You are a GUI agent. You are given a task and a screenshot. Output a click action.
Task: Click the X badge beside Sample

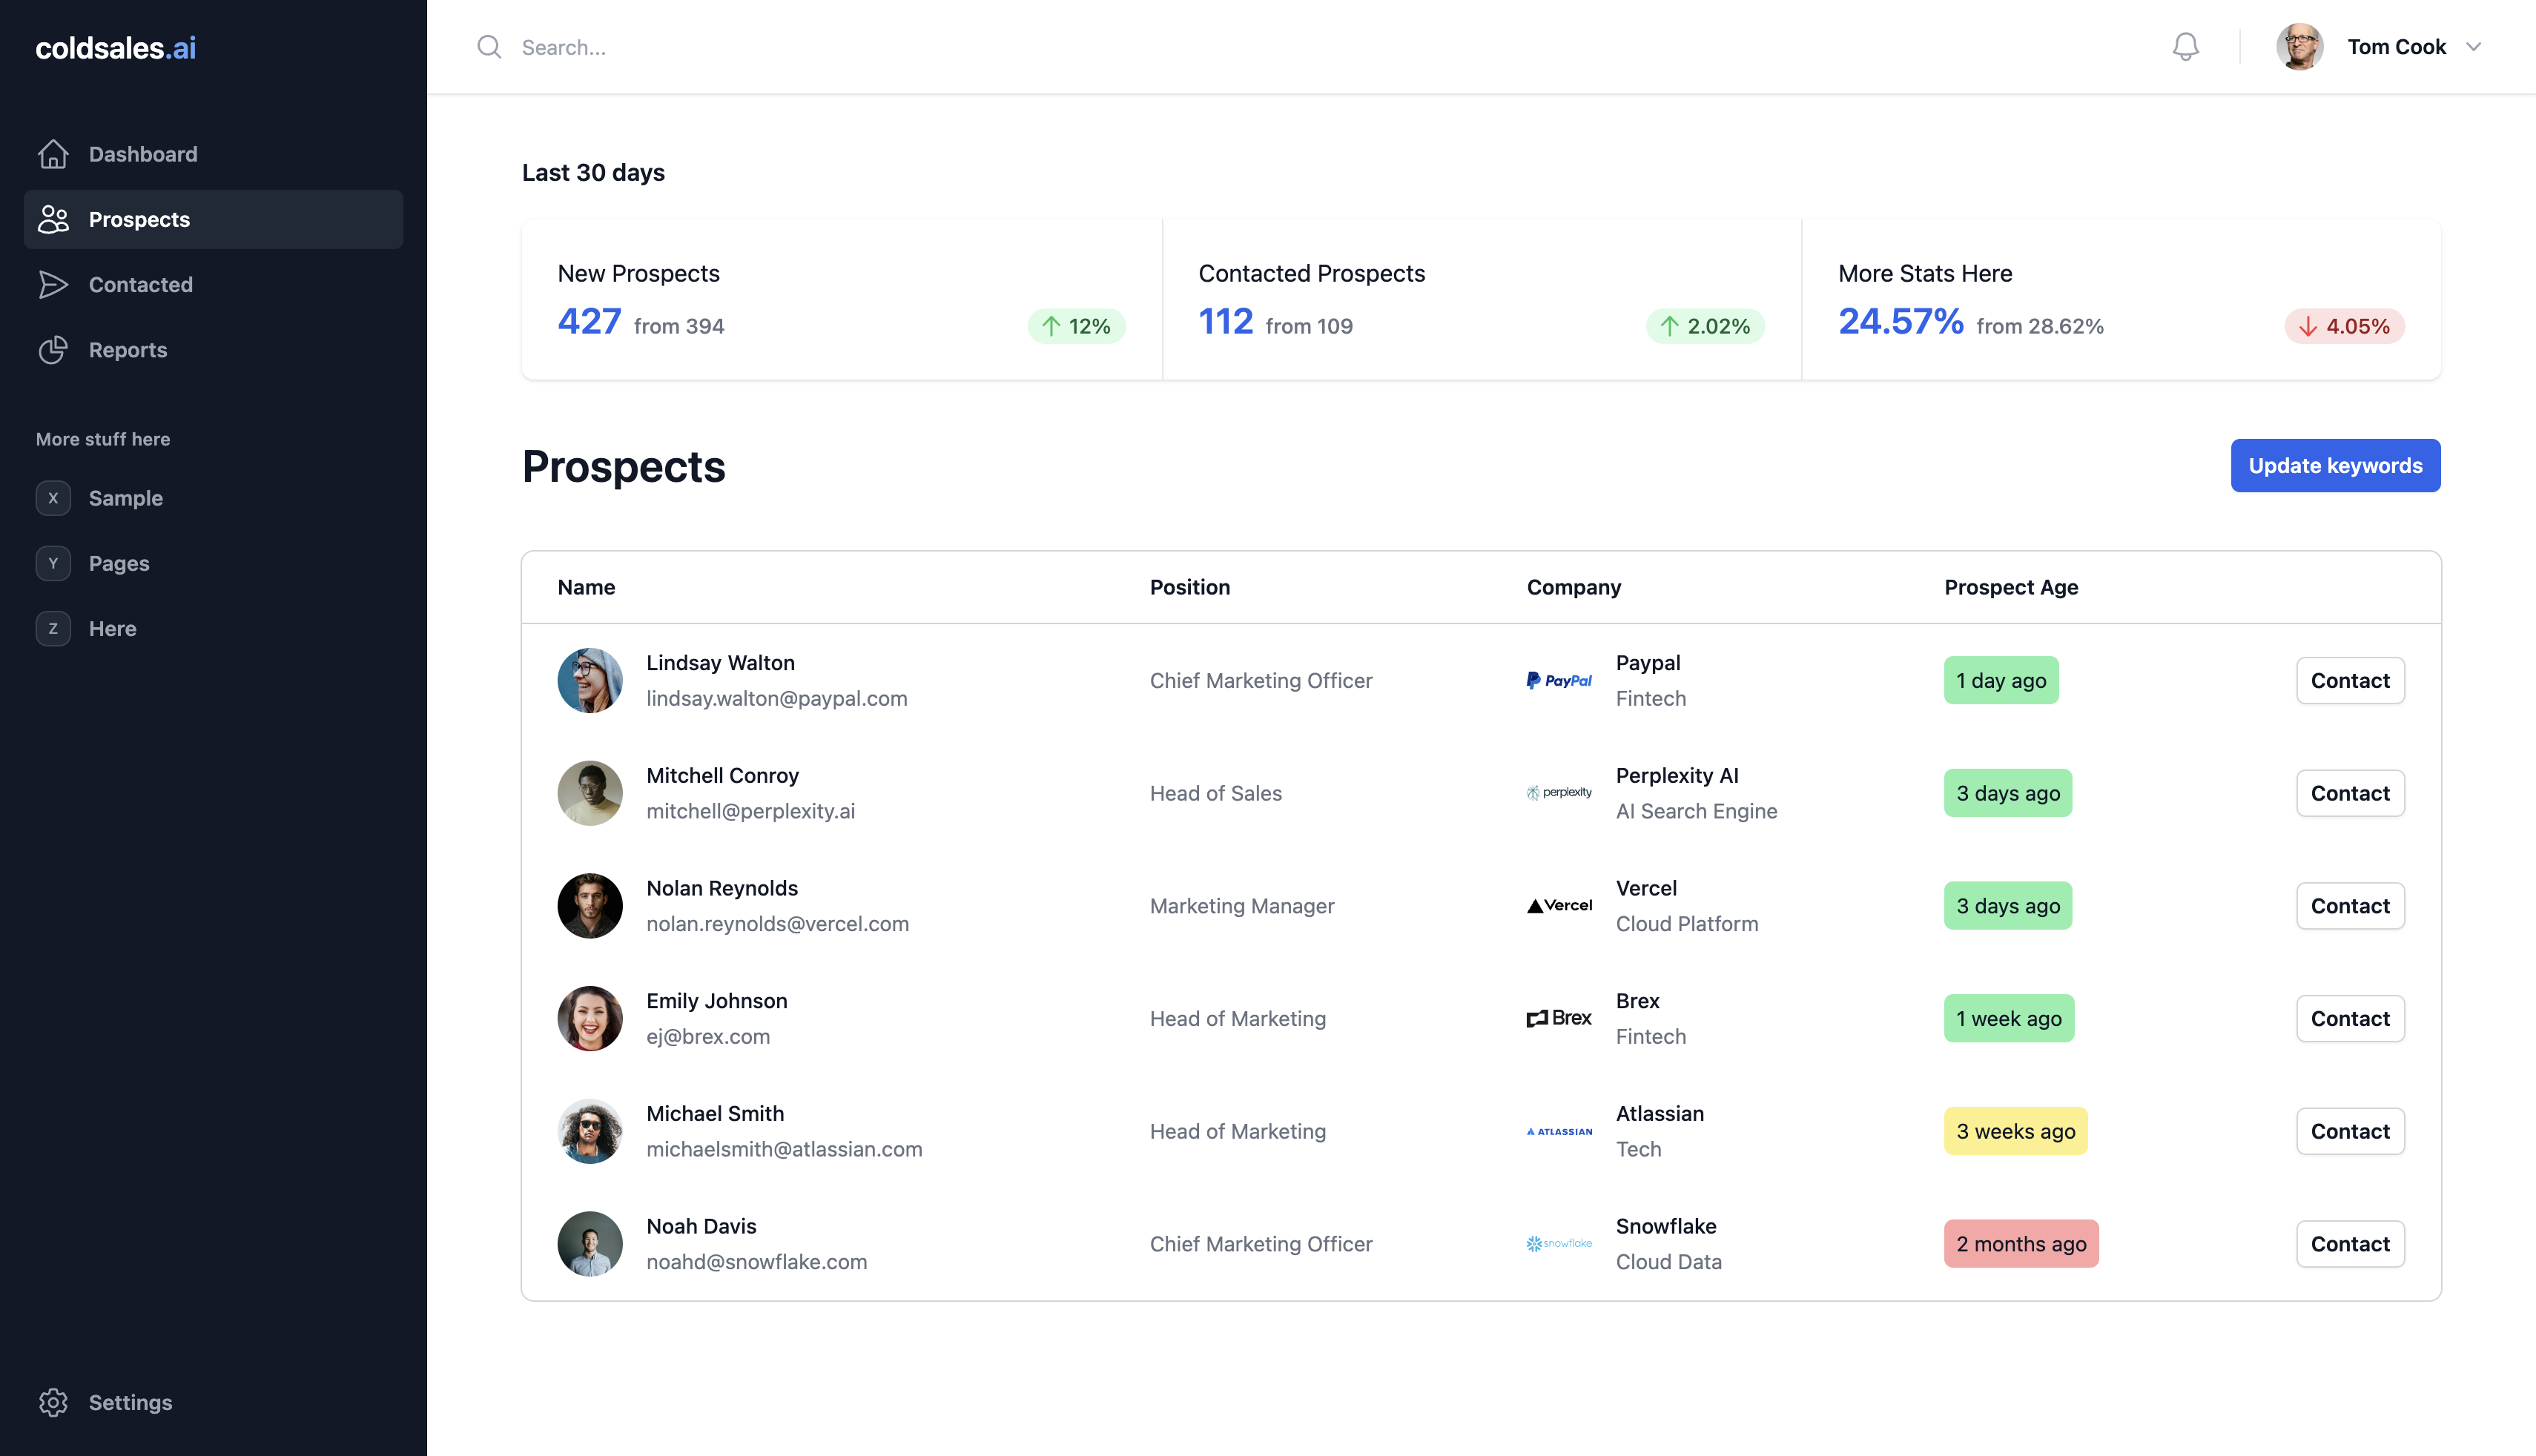(x=53, y=498)
